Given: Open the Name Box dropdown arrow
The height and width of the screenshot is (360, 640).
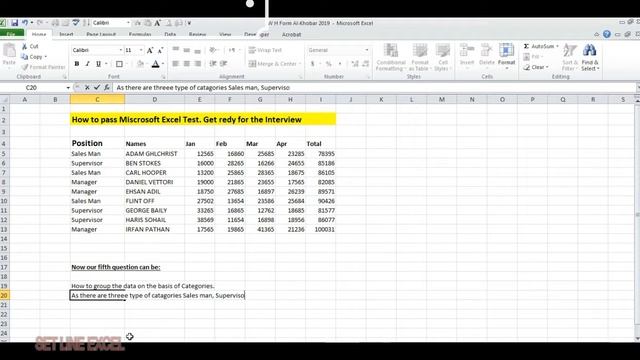Looking at the screenshot, I should click(68, 88).
